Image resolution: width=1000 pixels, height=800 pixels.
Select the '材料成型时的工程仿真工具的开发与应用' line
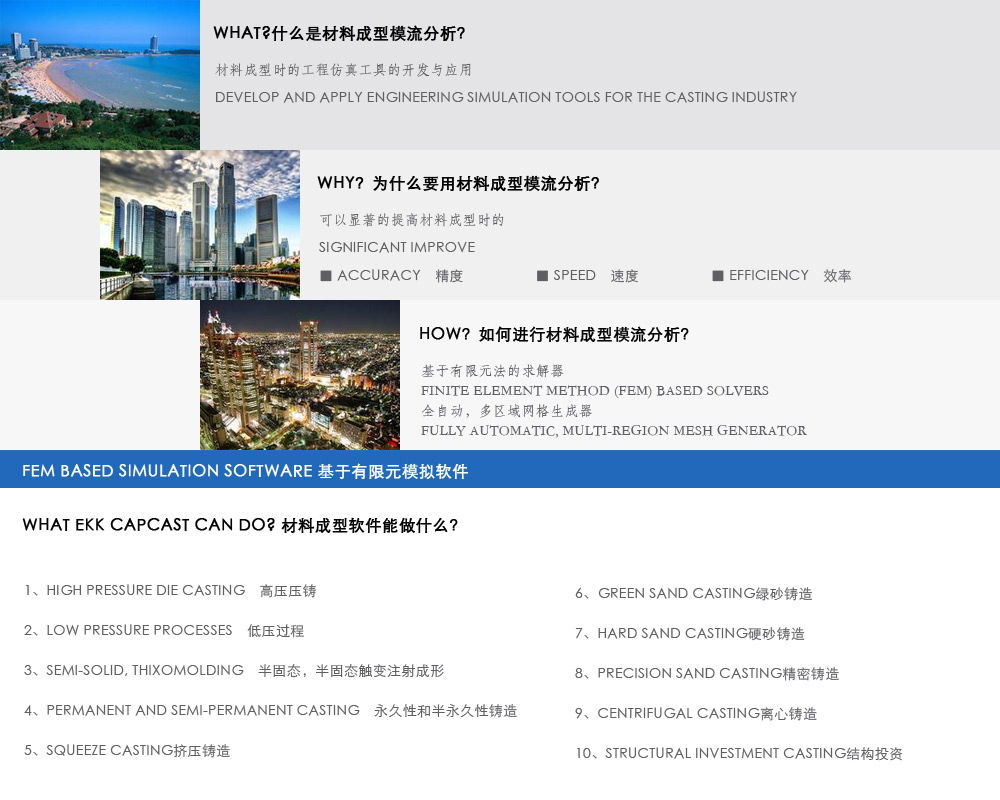344,70
